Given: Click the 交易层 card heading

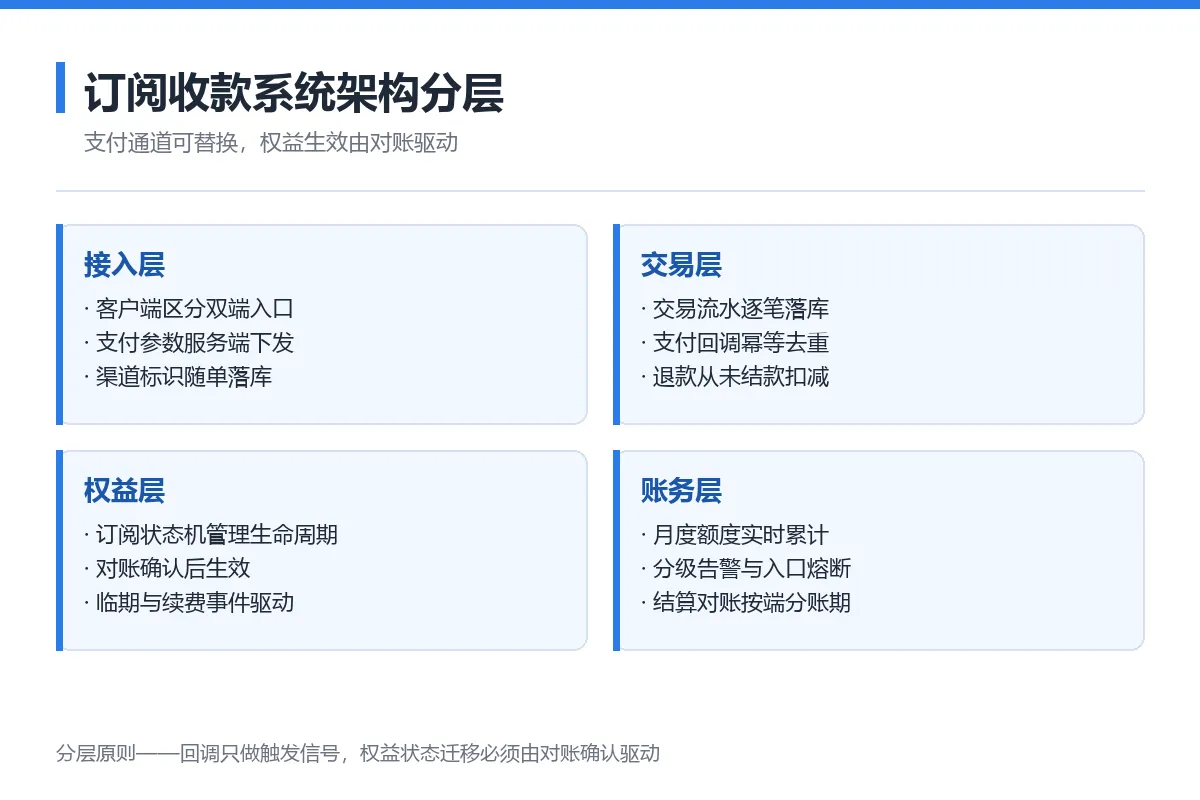Looking at the screenshot, I should click(x=681, y=265).
